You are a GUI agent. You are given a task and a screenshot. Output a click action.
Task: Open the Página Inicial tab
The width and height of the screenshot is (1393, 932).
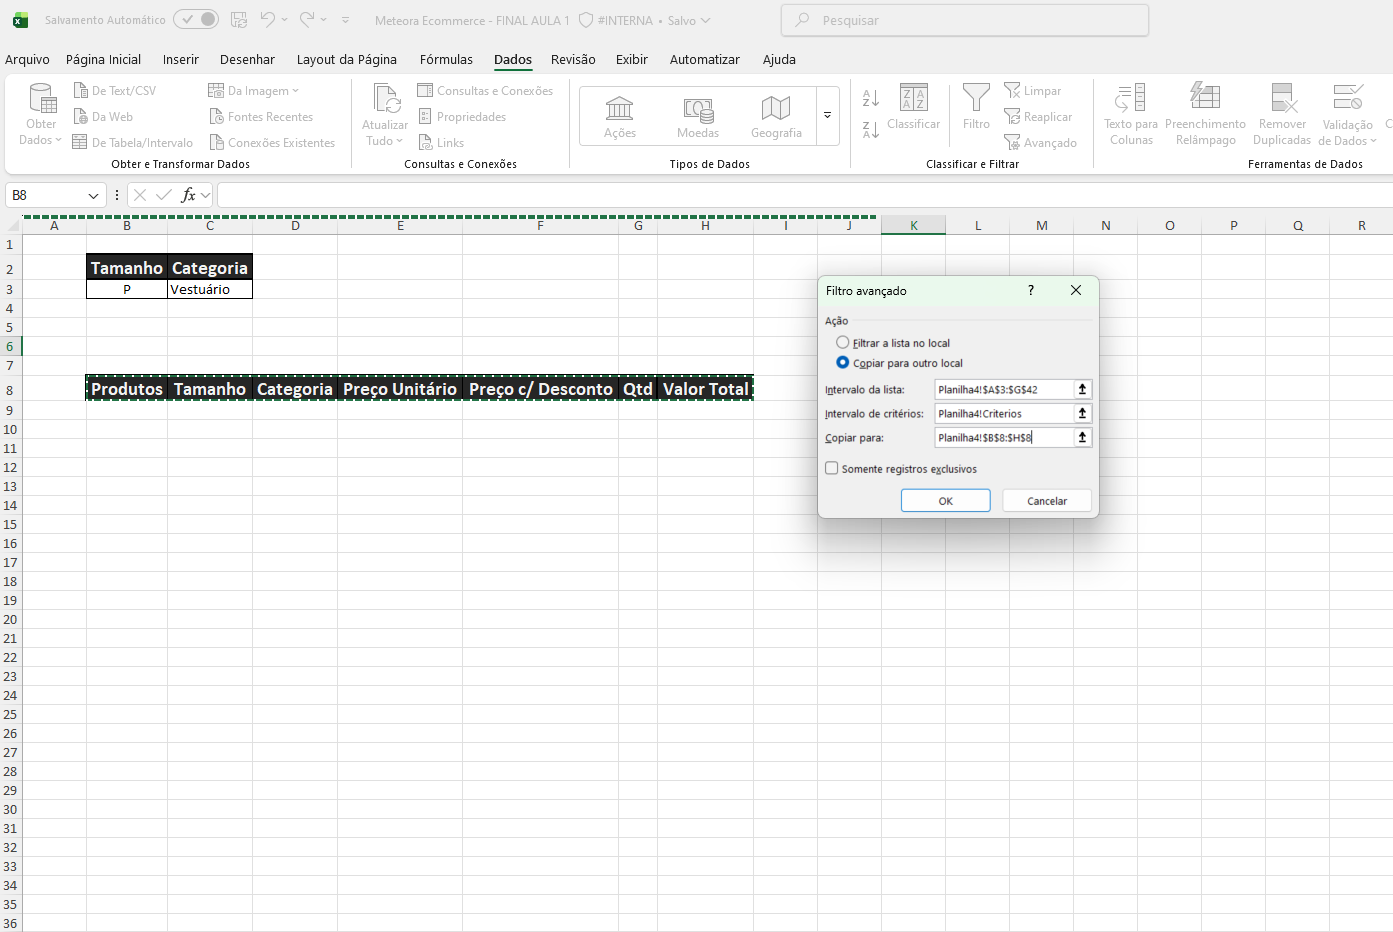coord(103,59)
